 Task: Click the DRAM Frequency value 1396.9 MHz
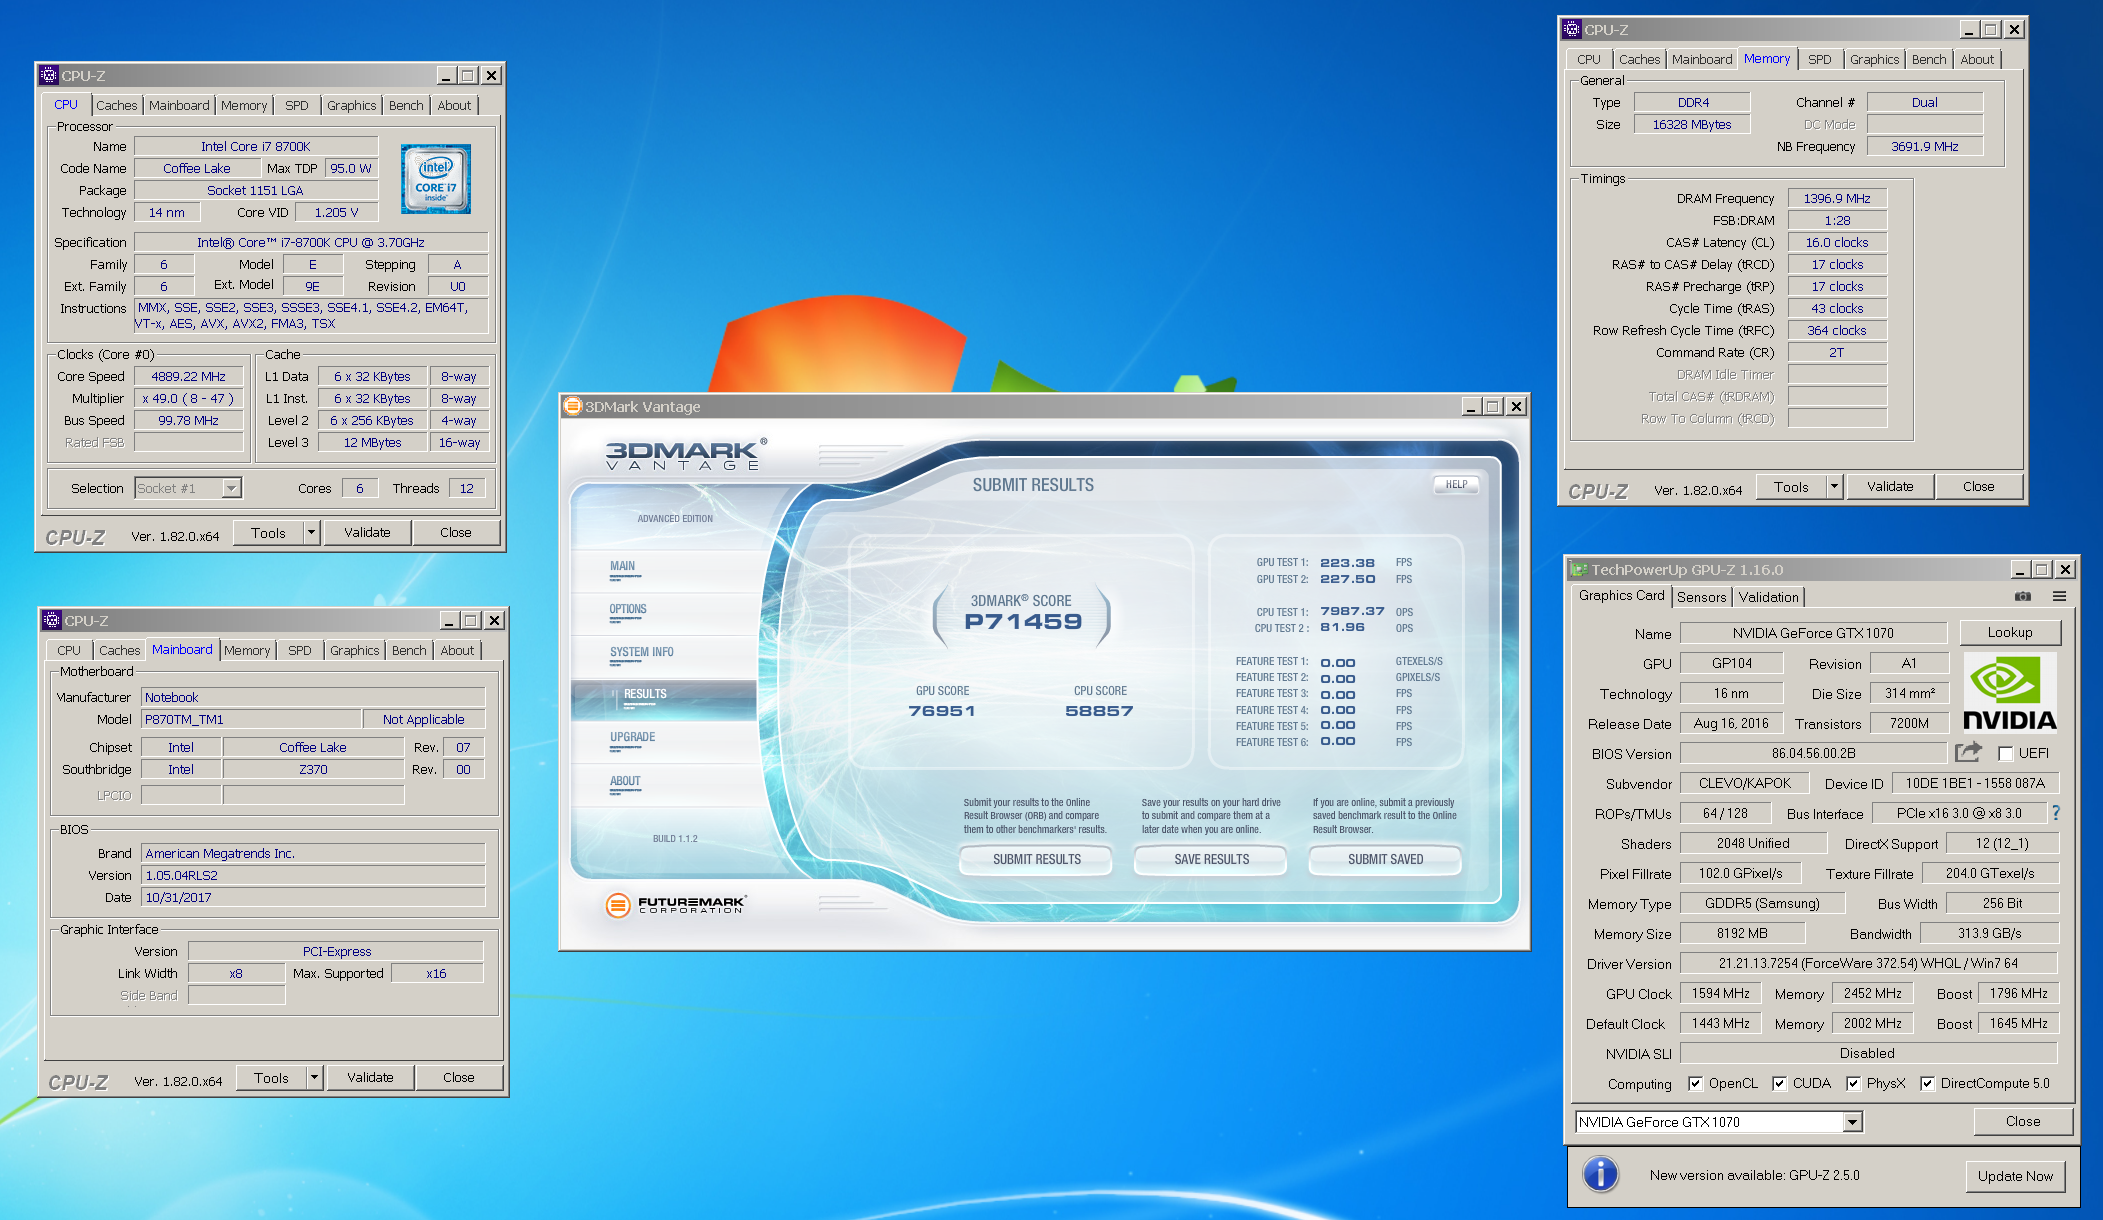pyautogui.click(x=1837, y=198)
